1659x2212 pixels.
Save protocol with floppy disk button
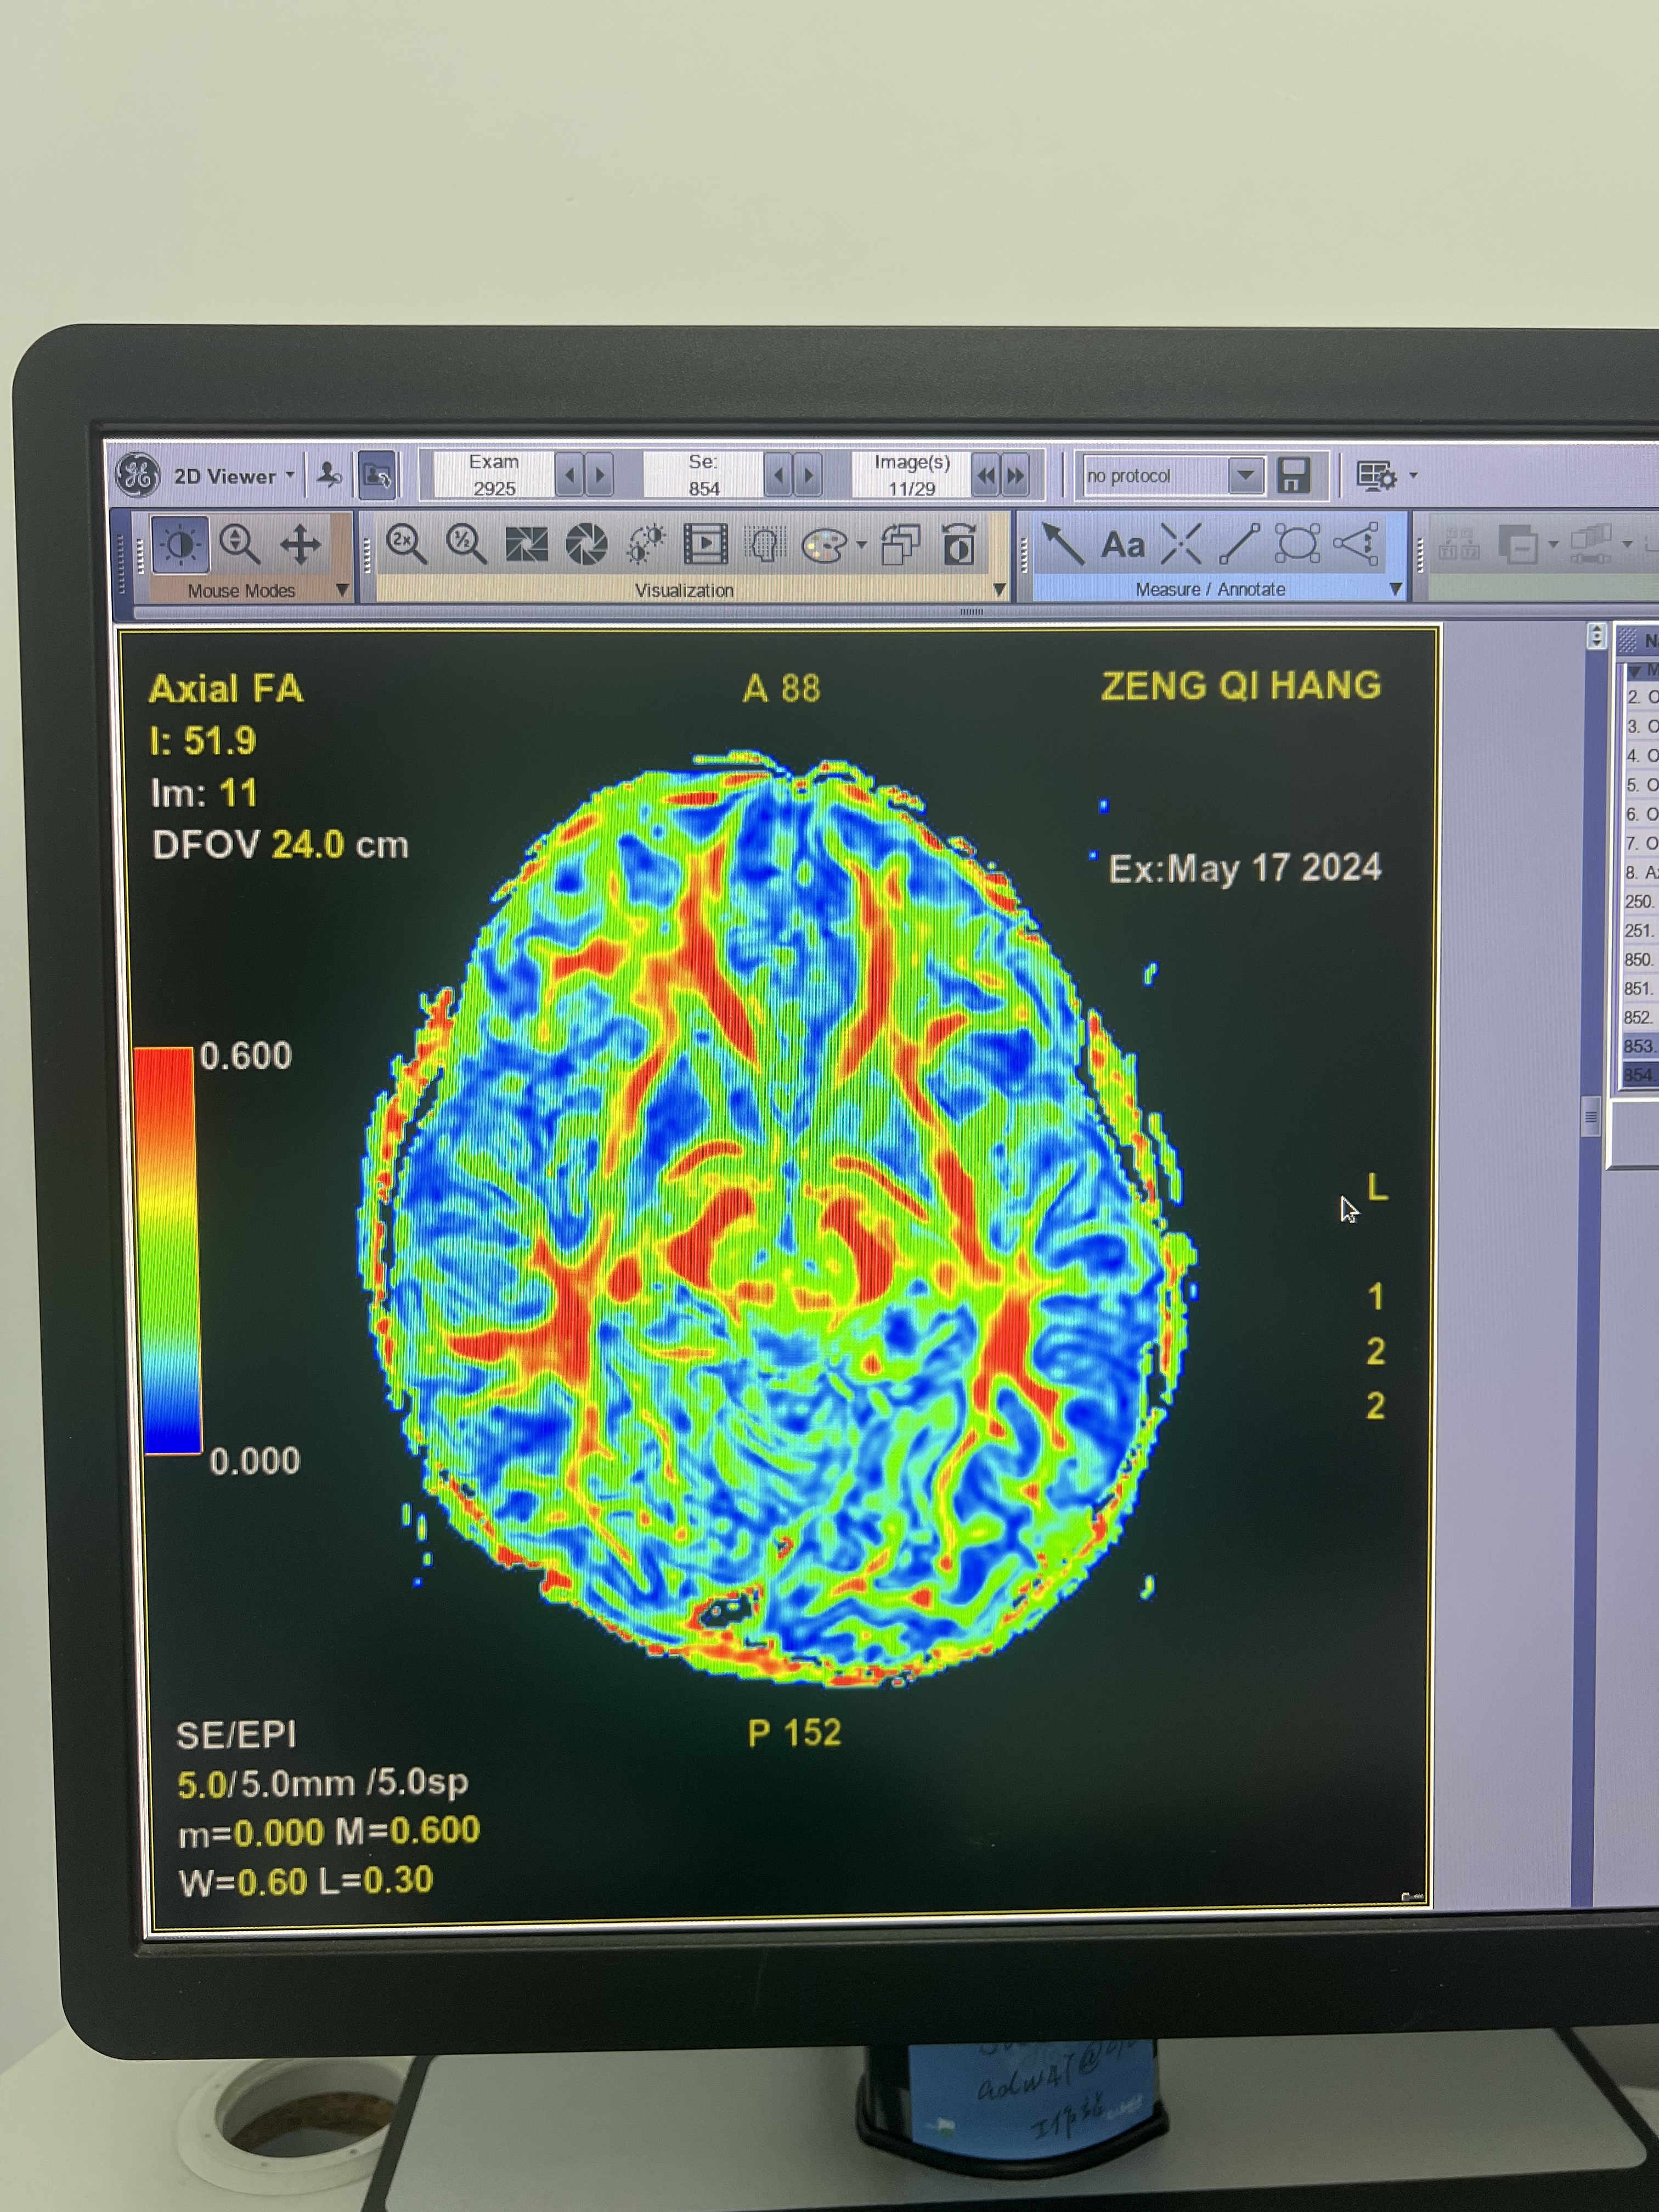(1294, 476)
